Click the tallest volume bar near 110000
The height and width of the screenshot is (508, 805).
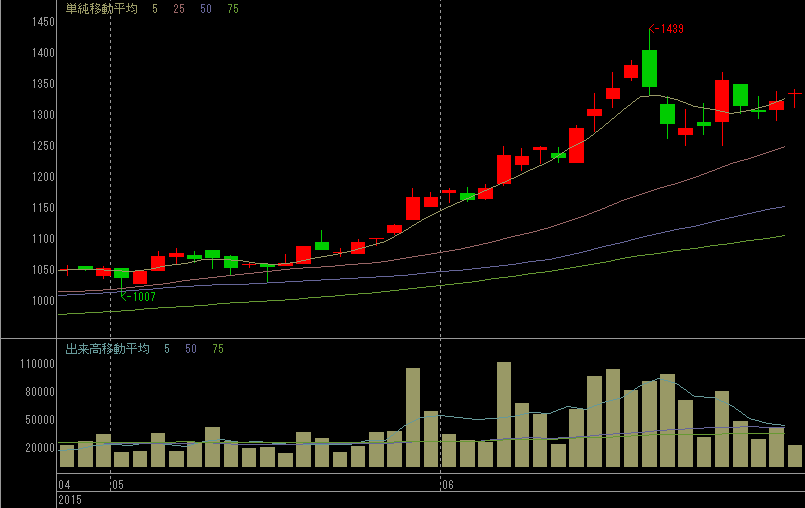[x=504, y=415]
